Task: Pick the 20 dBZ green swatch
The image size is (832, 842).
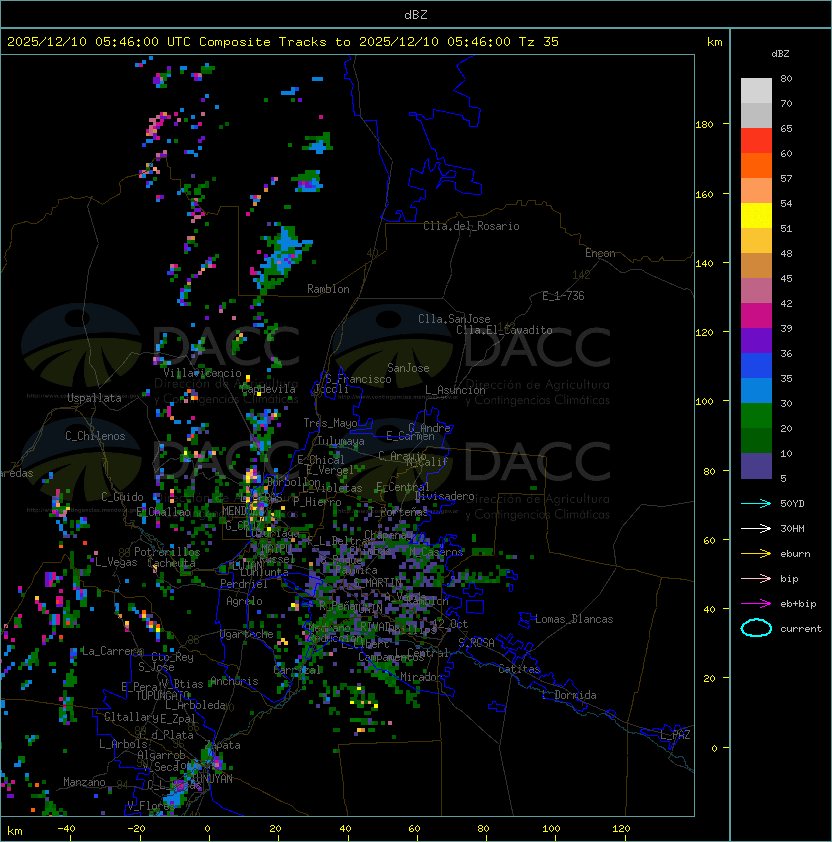Action: click(756, 441)
